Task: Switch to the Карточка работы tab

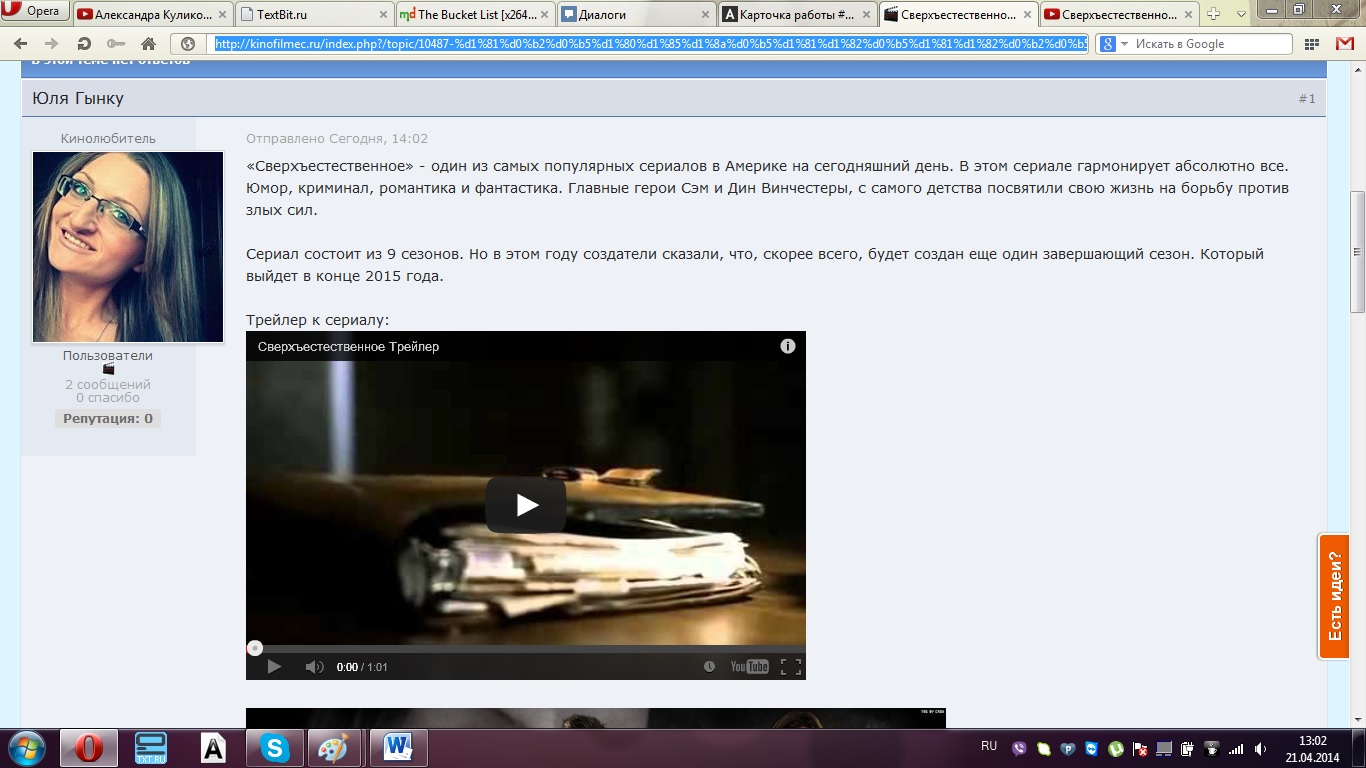Action: [797, 14]
